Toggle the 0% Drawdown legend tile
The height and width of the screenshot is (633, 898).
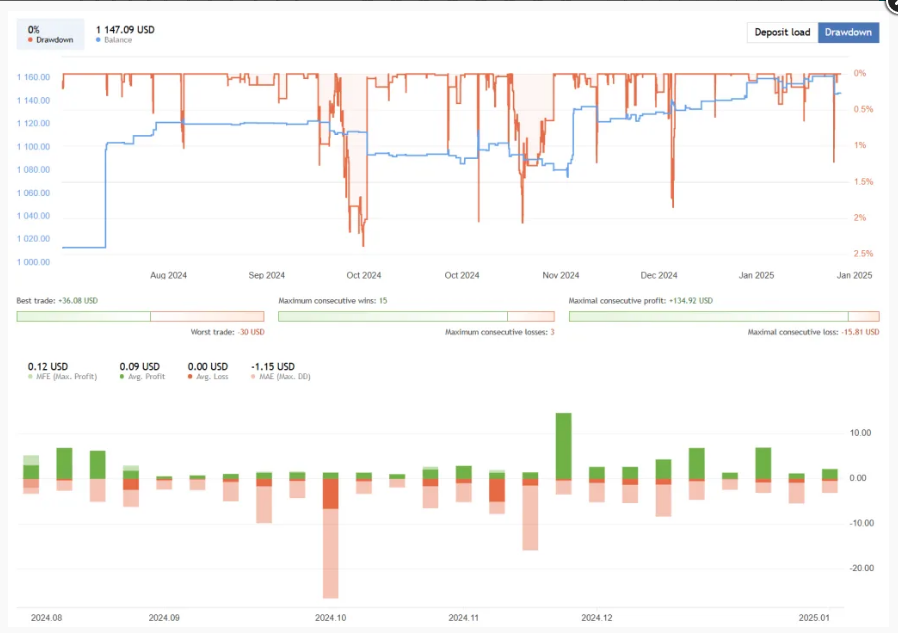[50, 34]
